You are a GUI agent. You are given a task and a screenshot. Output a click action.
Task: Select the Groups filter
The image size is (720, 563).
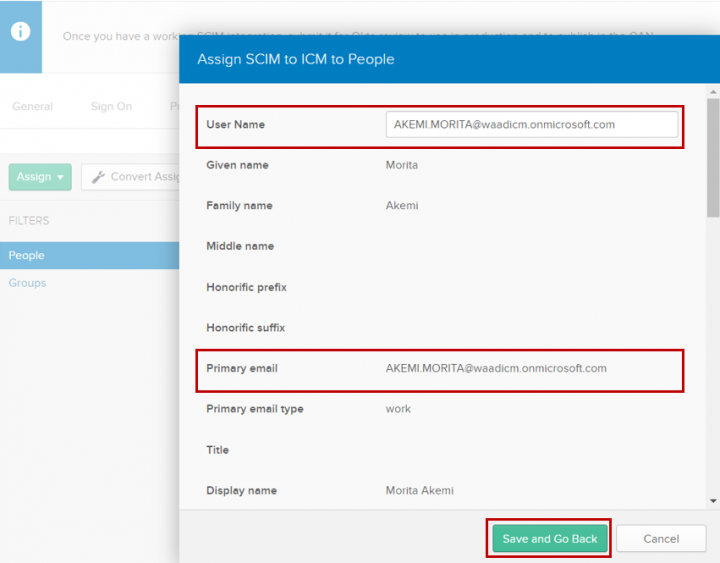[x=27, y=283]
